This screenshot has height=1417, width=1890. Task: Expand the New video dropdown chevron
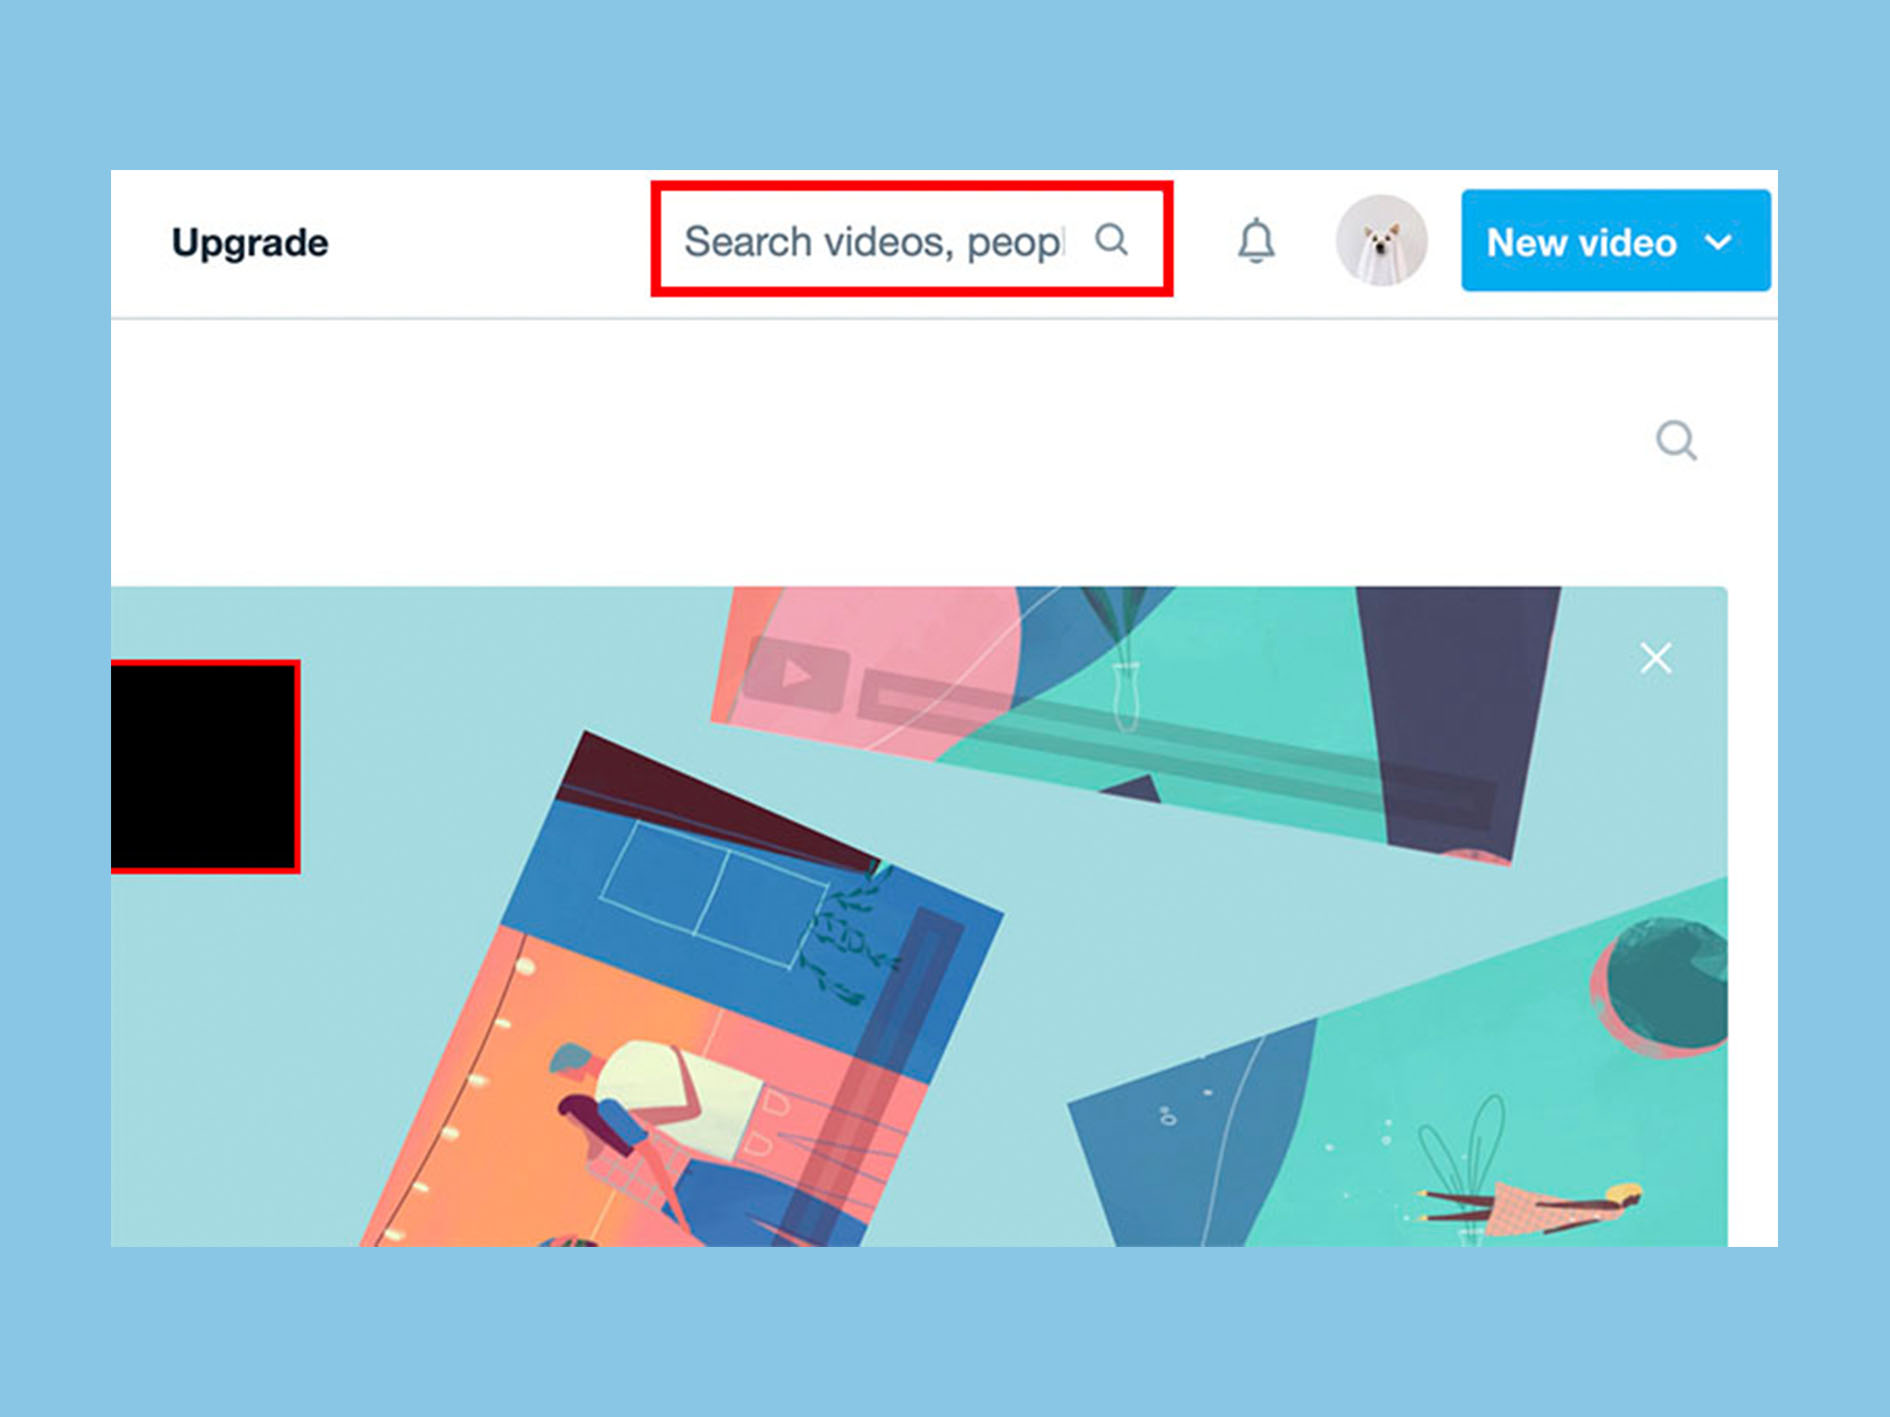pos(1719,242)
